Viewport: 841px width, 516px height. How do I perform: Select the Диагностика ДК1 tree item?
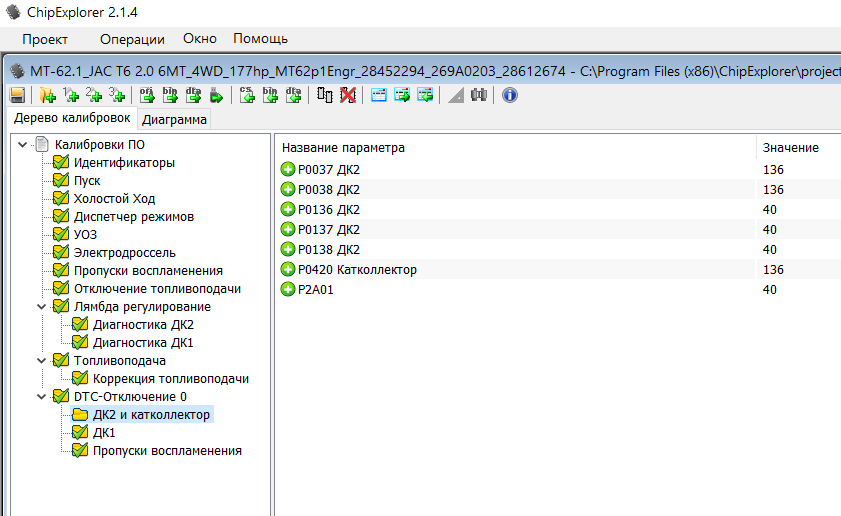[x=143, y=343]
